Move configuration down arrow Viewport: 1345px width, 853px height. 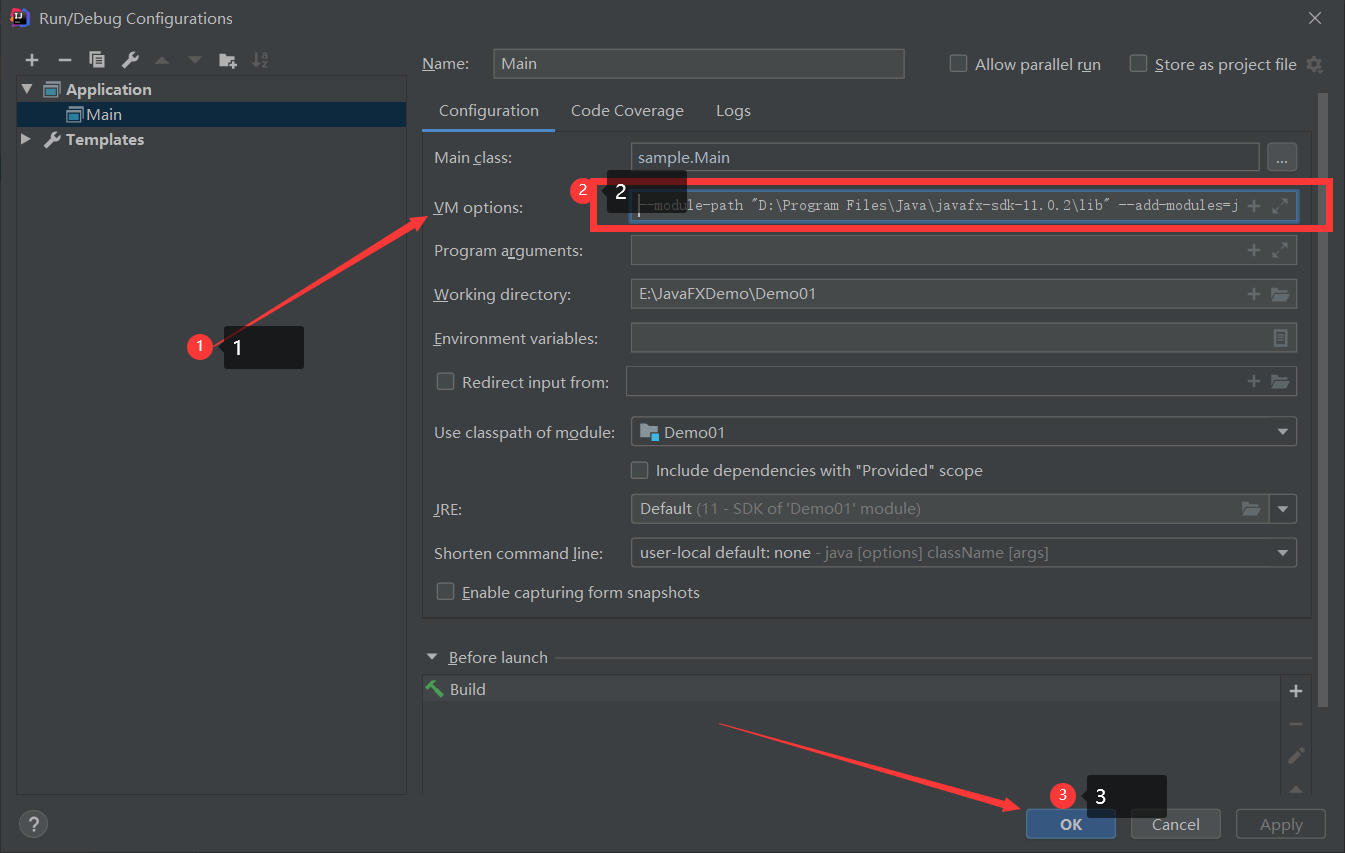(x=194, y=60)
